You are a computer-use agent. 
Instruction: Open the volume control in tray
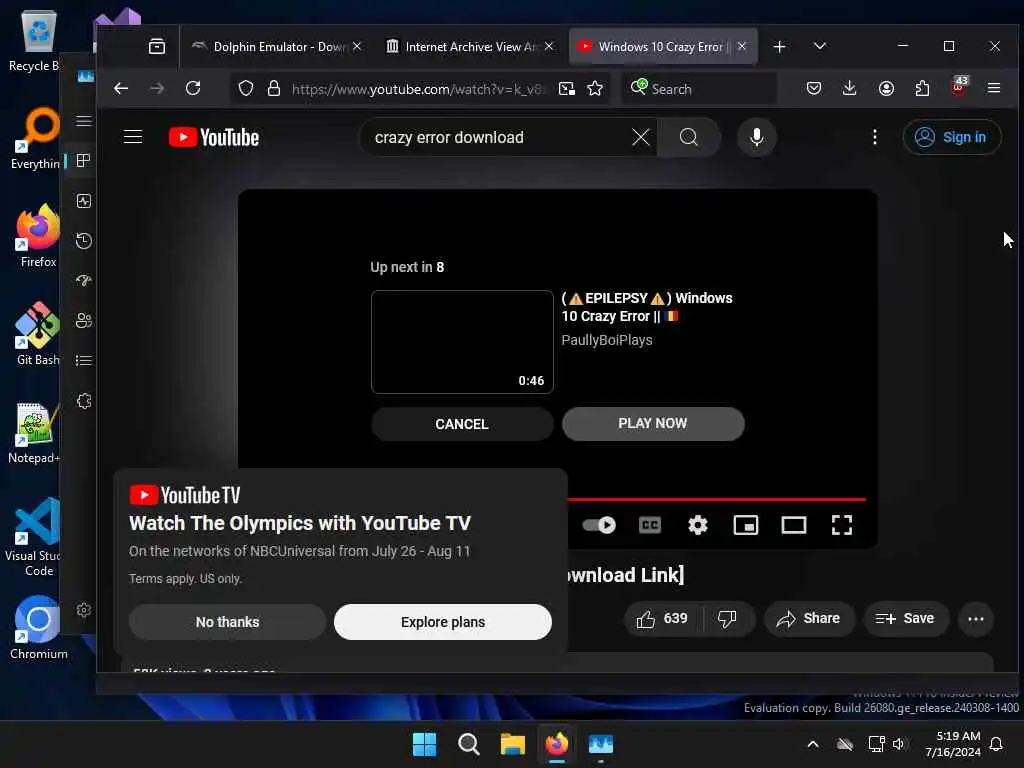click(899, 744)
